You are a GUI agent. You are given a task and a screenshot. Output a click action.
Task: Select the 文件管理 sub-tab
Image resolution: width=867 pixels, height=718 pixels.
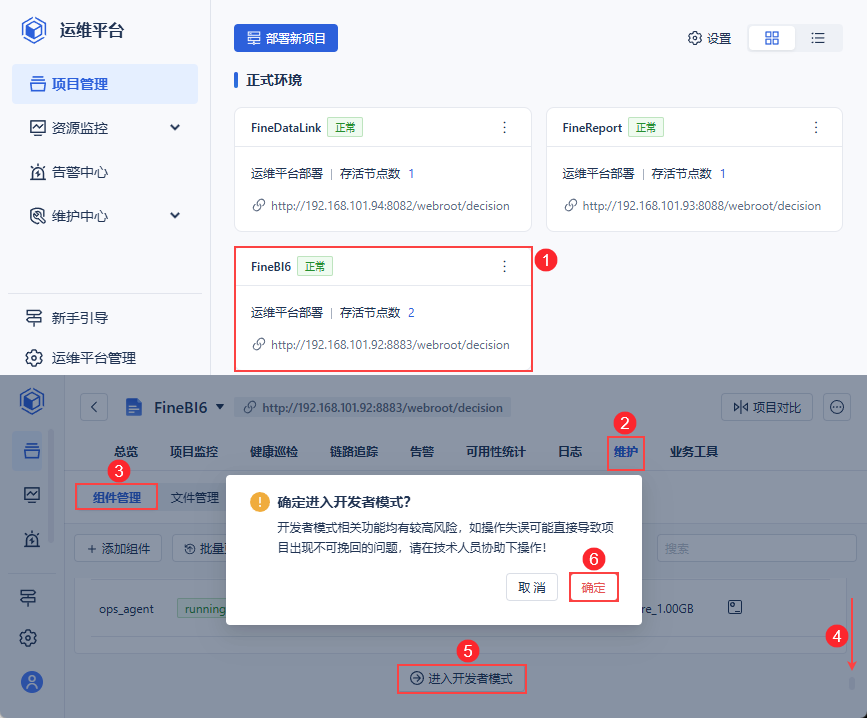click(x=195, y=497)
